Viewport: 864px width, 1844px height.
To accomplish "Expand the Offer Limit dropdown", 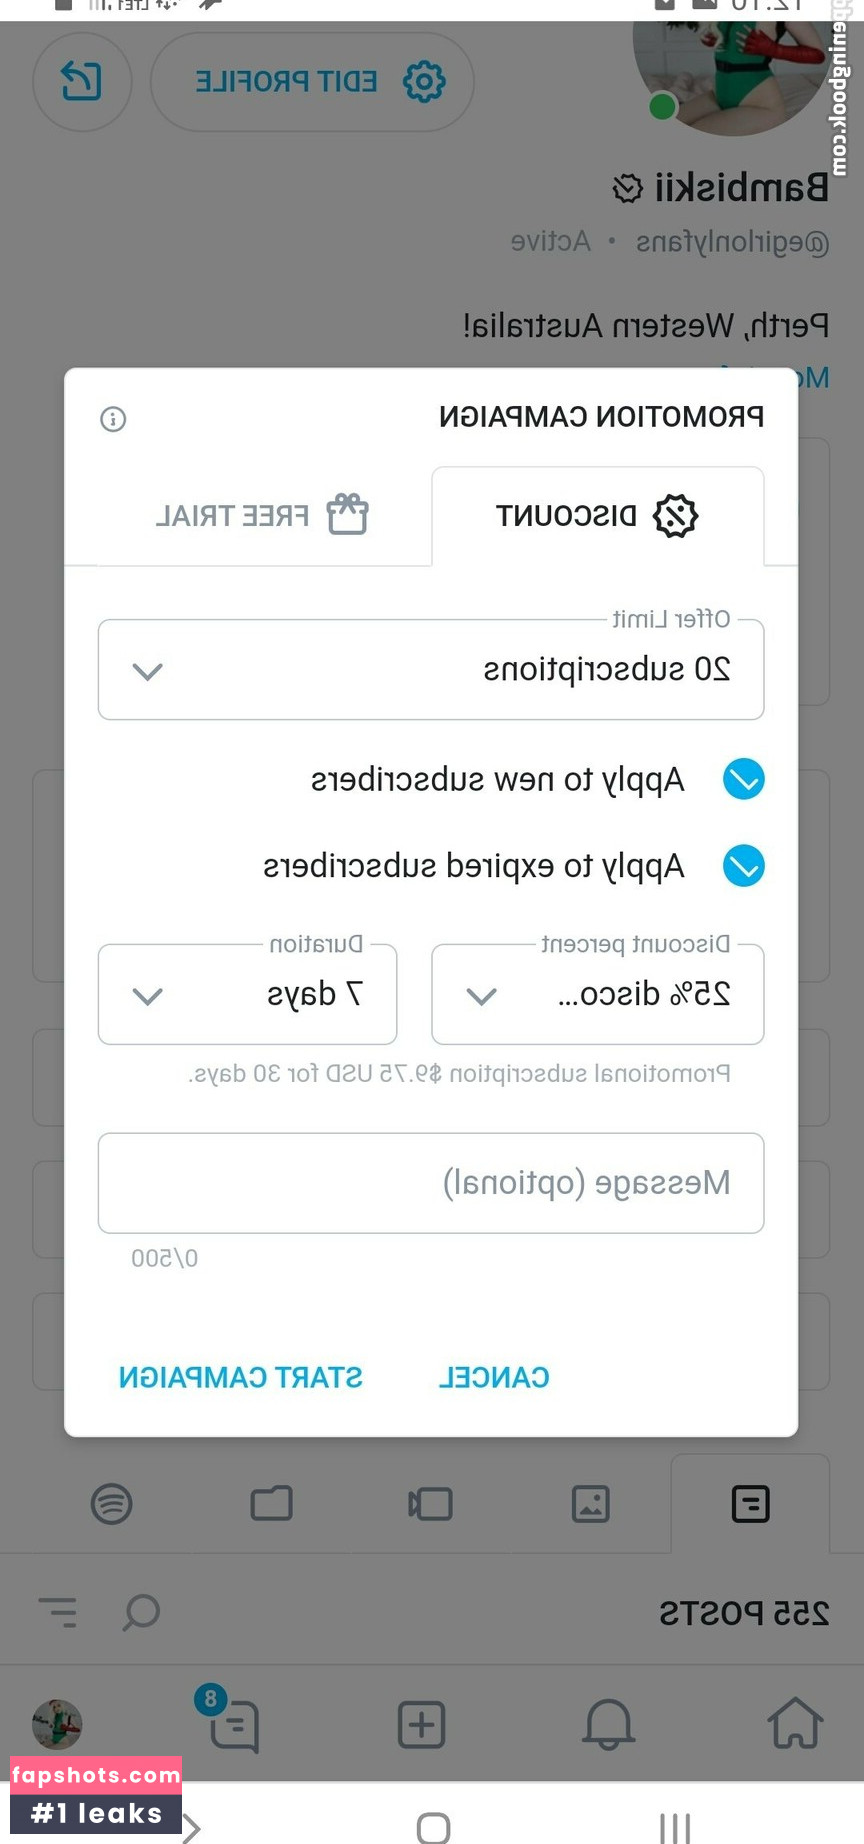I will coord(431,669).
